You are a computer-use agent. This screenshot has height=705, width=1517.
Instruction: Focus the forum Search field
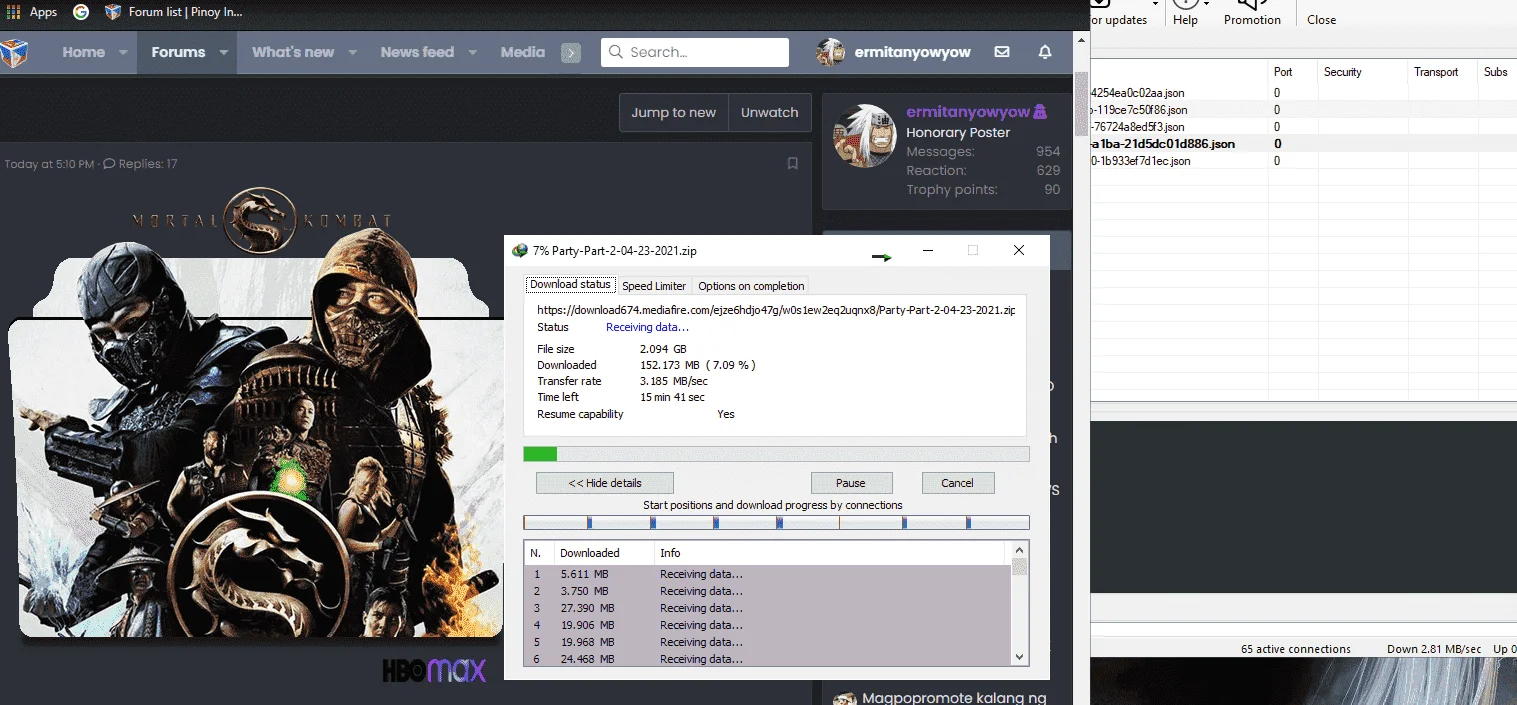coord(695,52)
